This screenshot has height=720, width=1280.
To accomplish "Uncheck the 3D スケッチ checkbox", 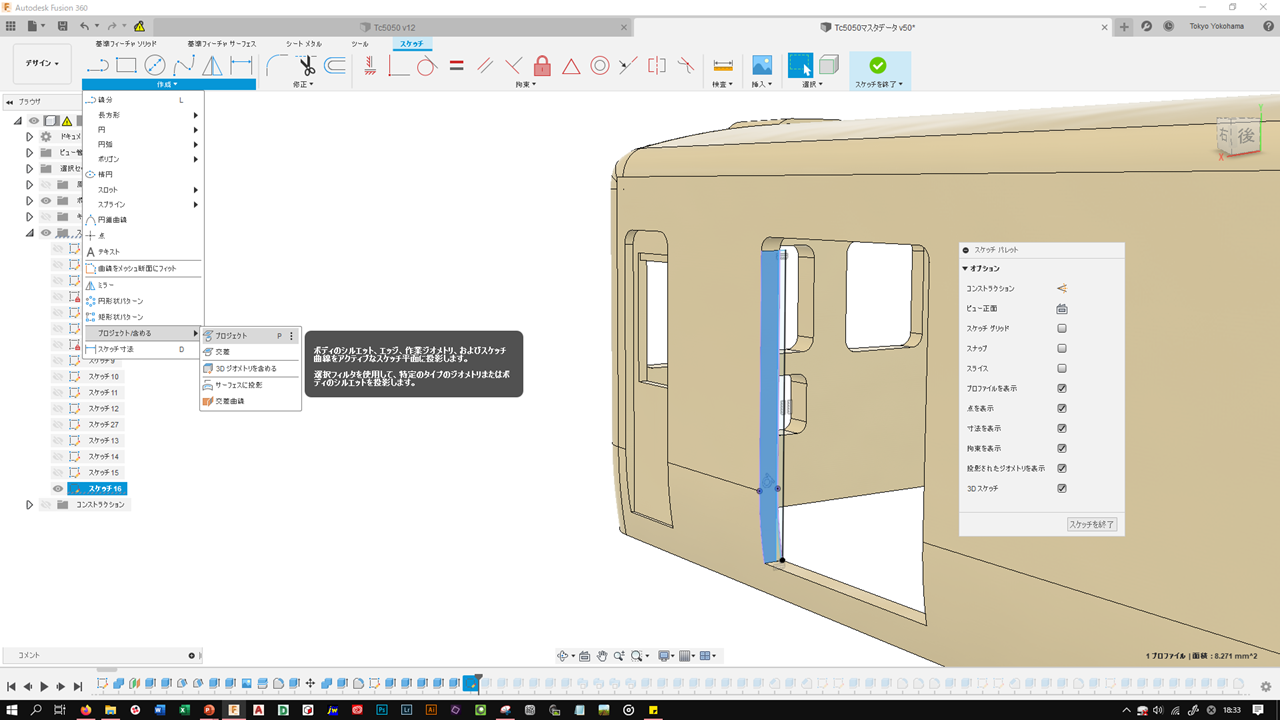I will [x=1062, y=488].
